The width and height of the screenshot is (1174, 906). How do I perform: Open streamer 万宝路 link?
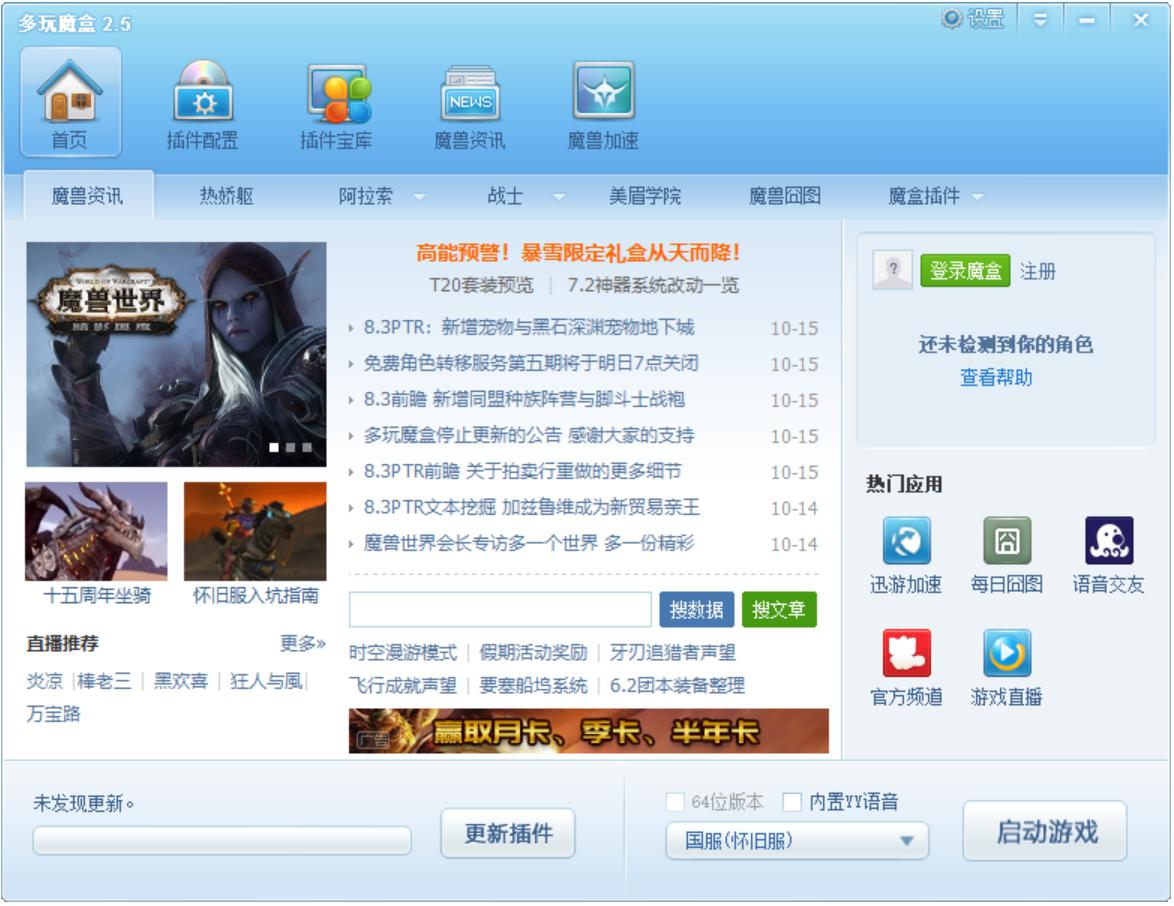pos(53,714)
